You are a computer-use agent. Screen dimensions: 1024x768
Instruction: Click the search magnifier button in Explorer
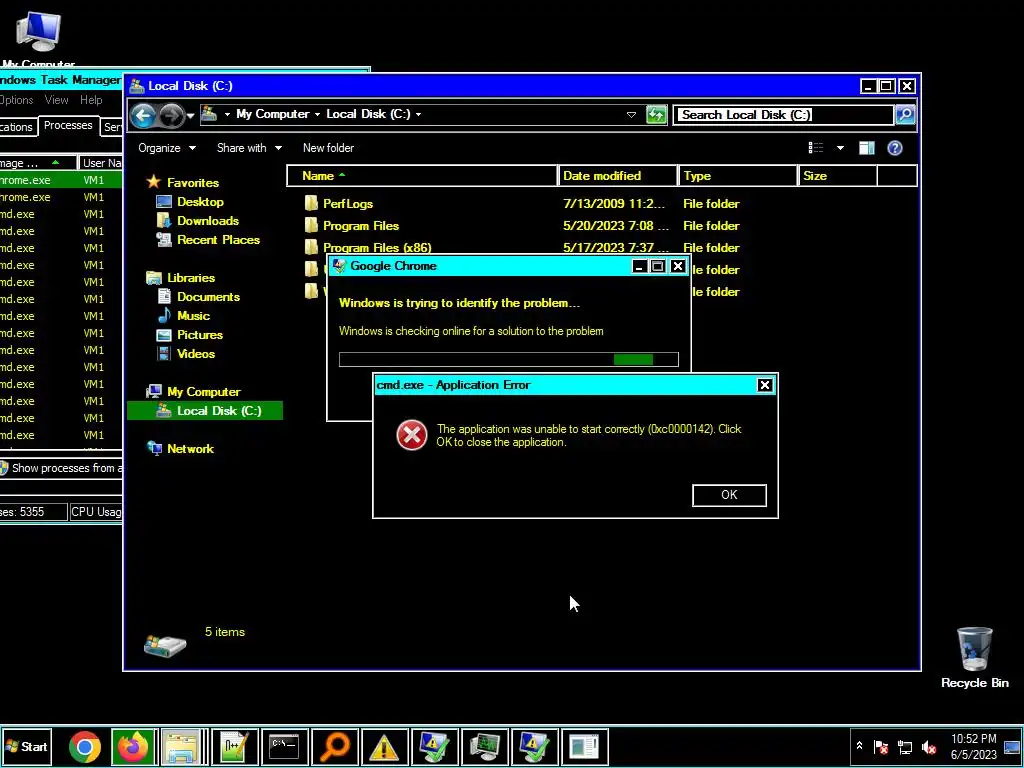pos(904,115)
